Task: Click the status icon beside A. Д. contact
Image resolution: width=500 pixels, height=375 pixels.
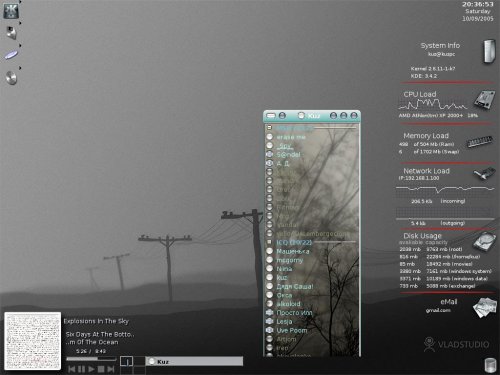Action: (x=270, y=163)
